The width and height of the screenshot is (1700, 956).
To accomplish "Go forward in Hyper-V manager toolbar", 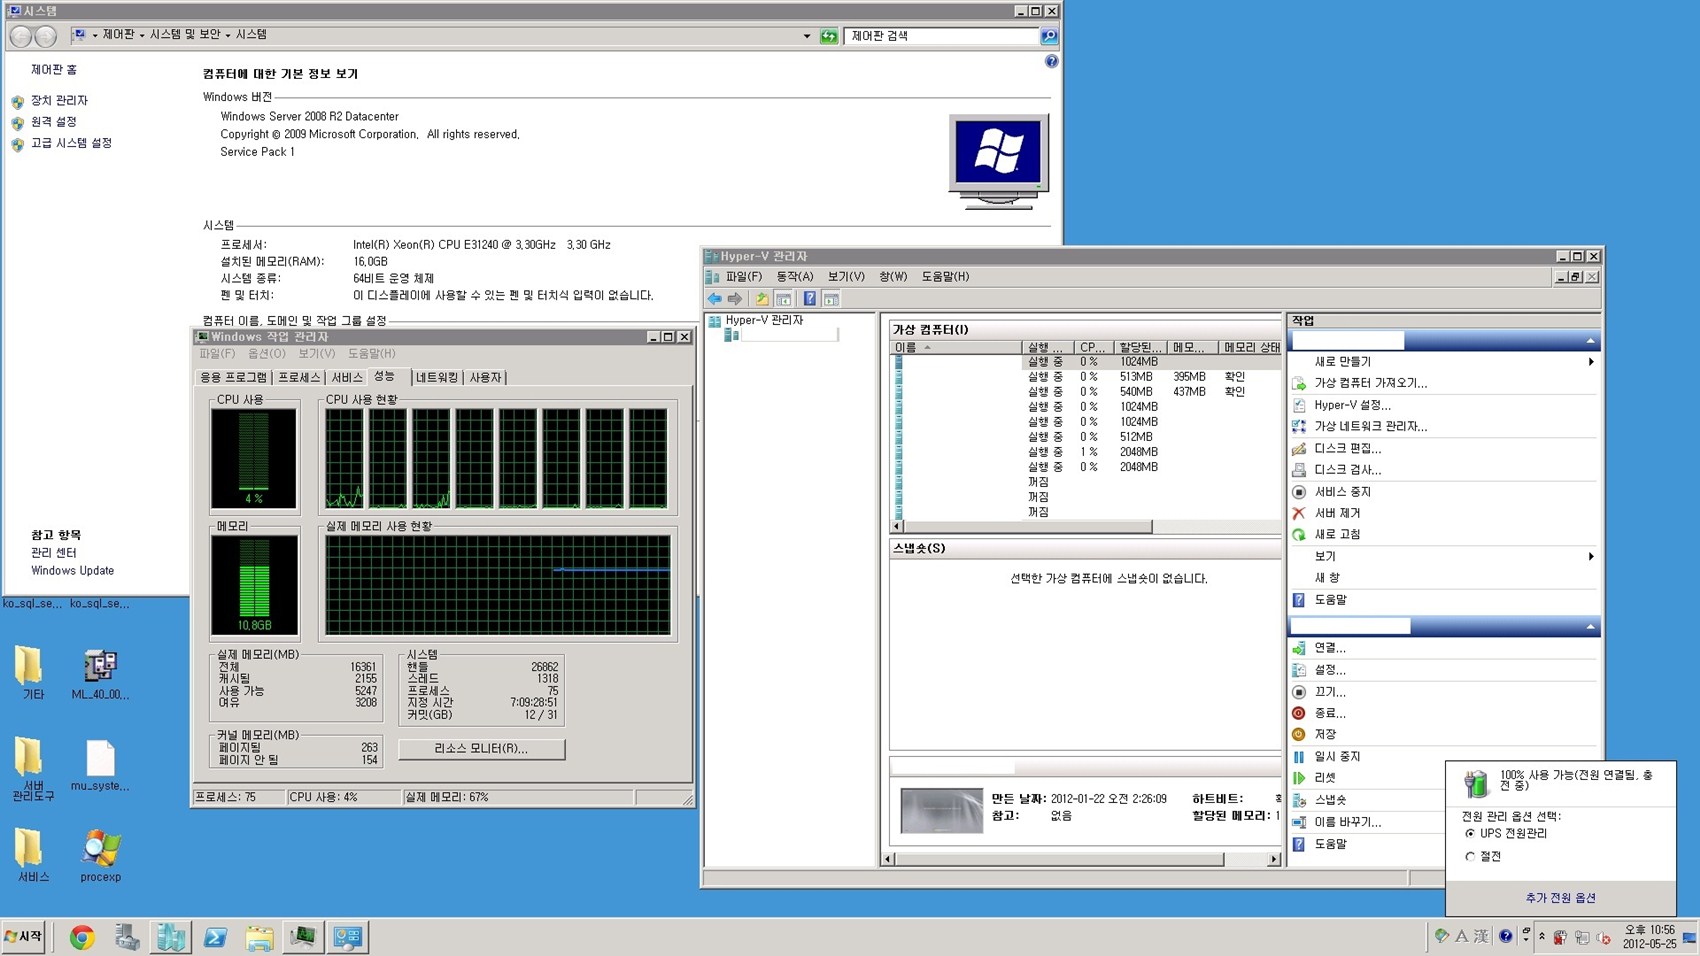I will pos(735,299).
